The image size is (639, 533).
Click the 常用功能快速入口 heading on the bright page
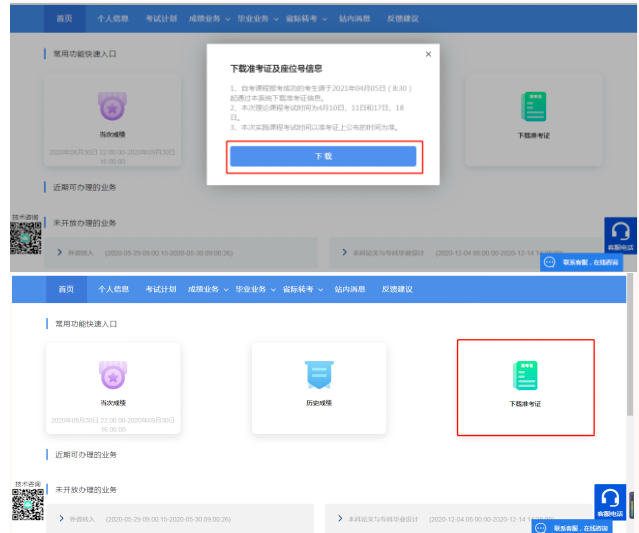86,324
